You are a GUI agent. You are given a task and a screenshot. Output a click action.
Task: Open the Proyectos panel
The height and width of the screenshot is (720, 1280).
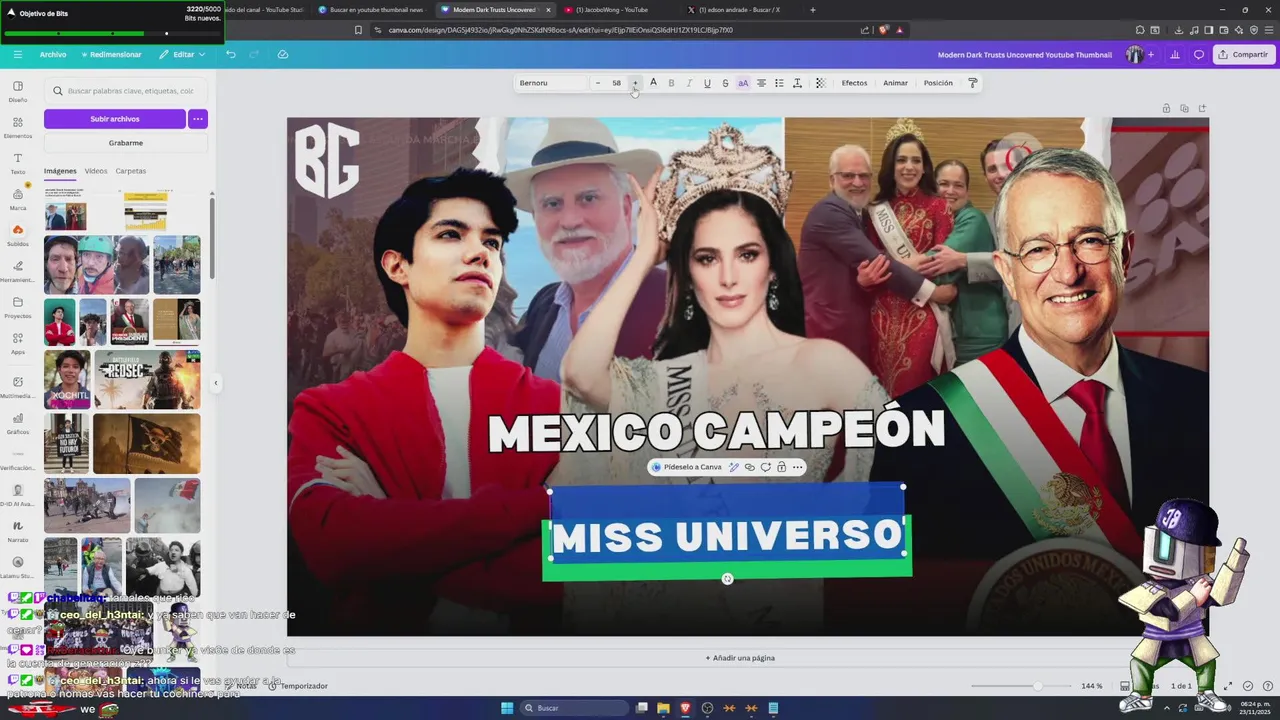click(x=18, y=307)
